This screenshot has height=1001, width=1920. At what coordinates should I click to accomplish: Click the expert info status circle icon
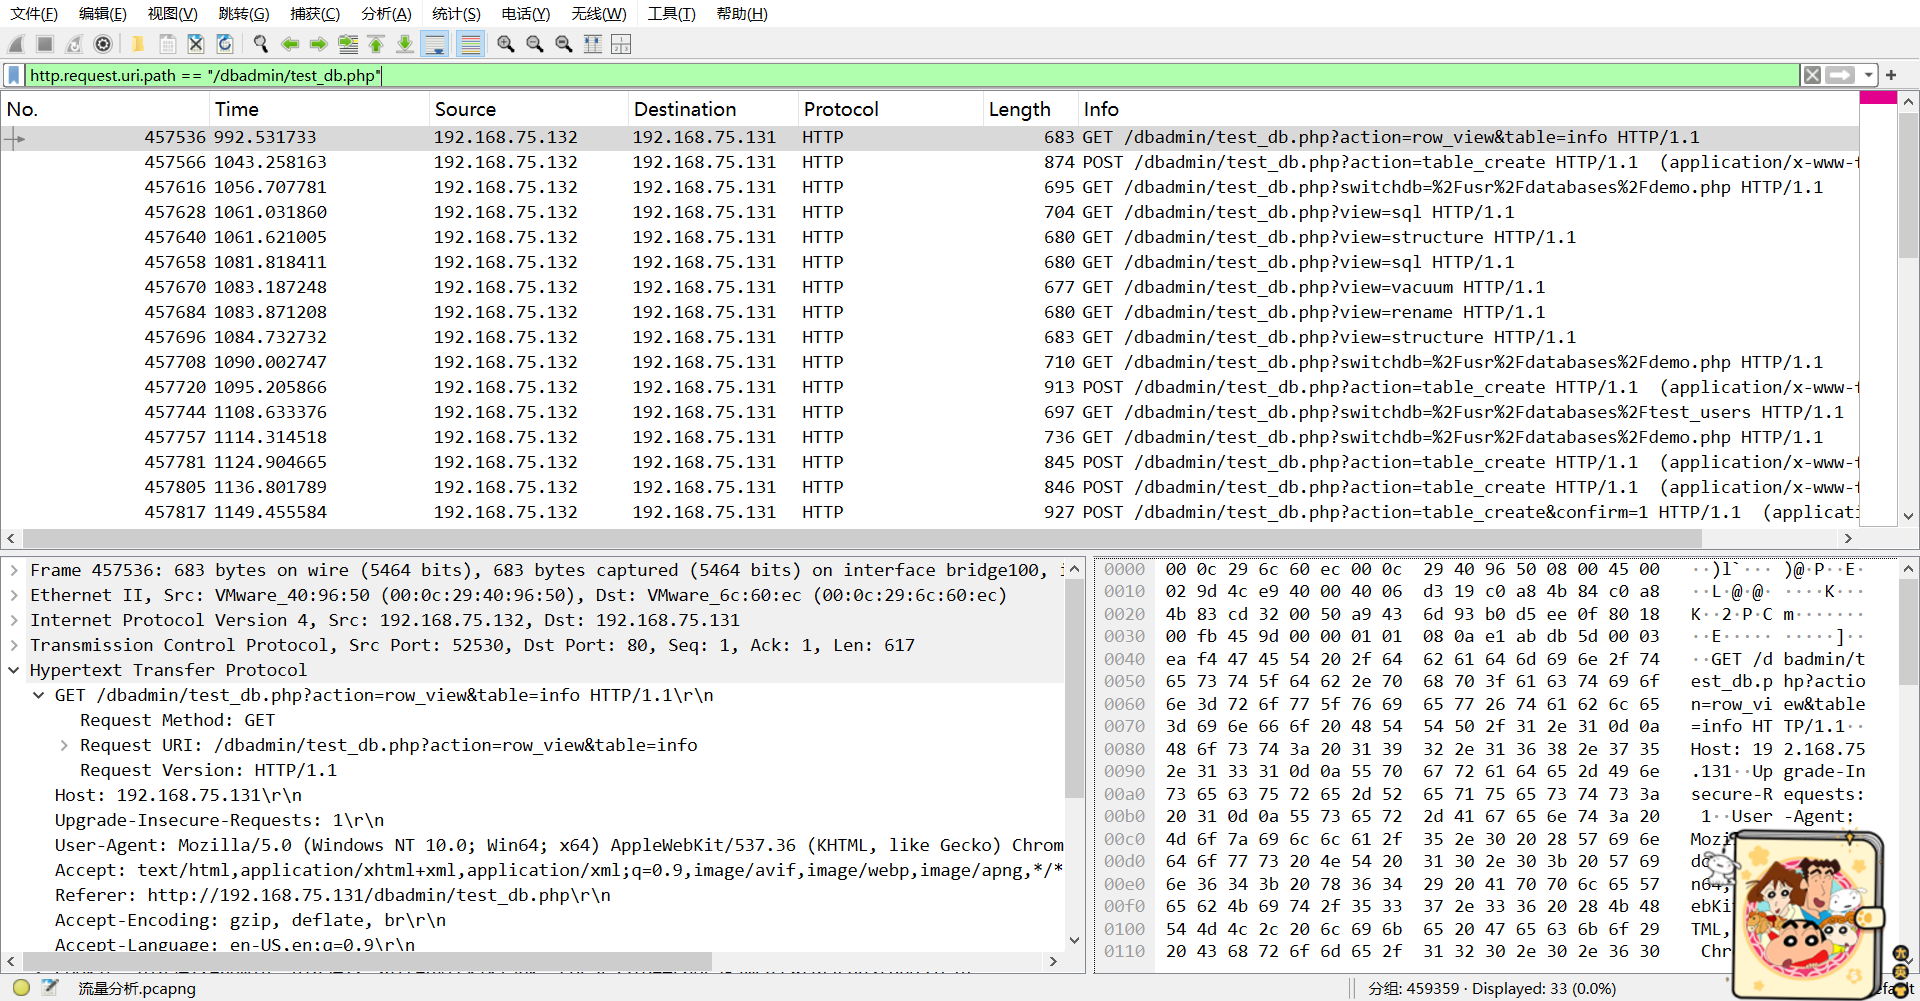click(x=21, y=988)
